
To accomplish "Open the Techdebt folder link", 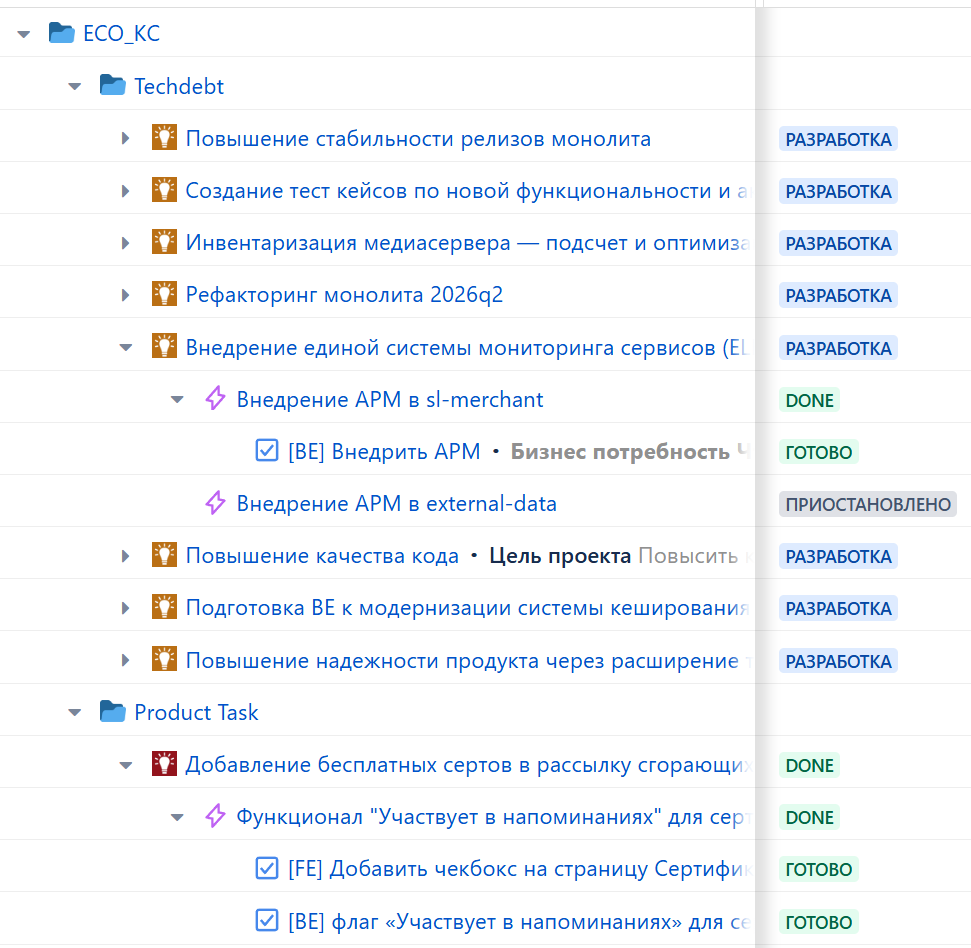I will [x=179, y=86].
